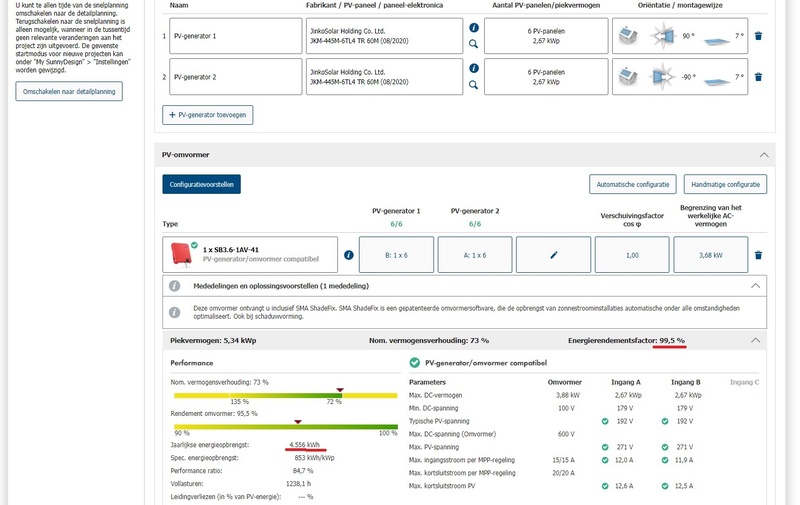
Task: Click green check for Ingang B Max. PV-spanning
Action: [x=665, y=447]
